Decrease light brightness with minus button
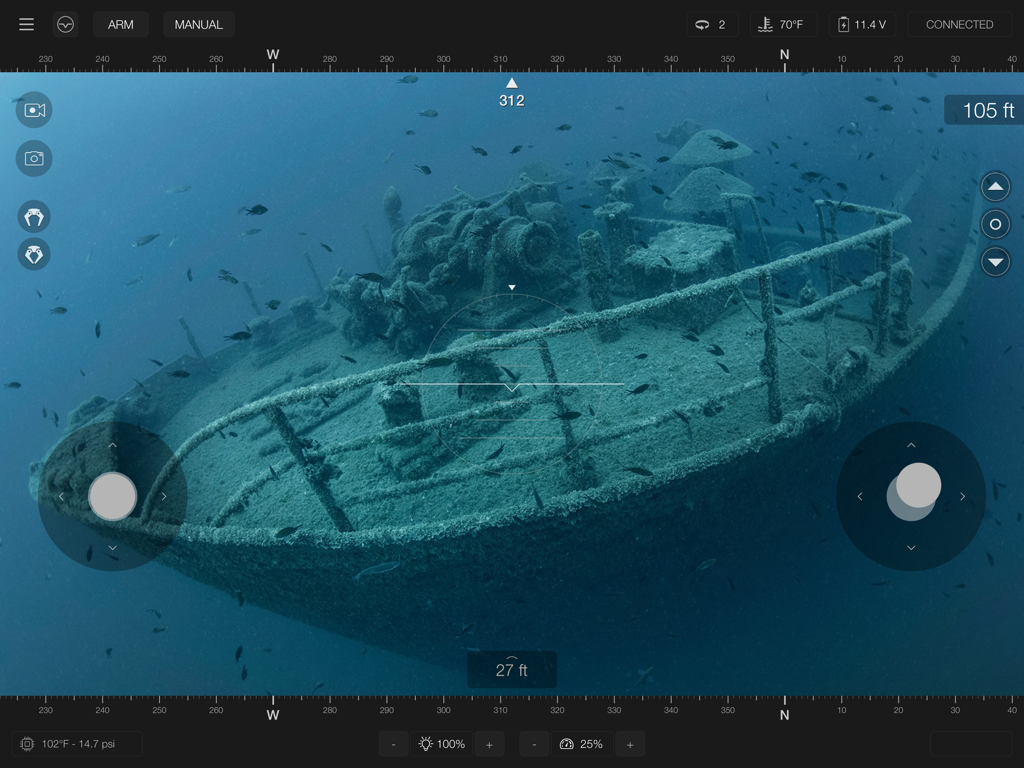1024x768 pixels. pyautogui.click(x=394, y=744)
